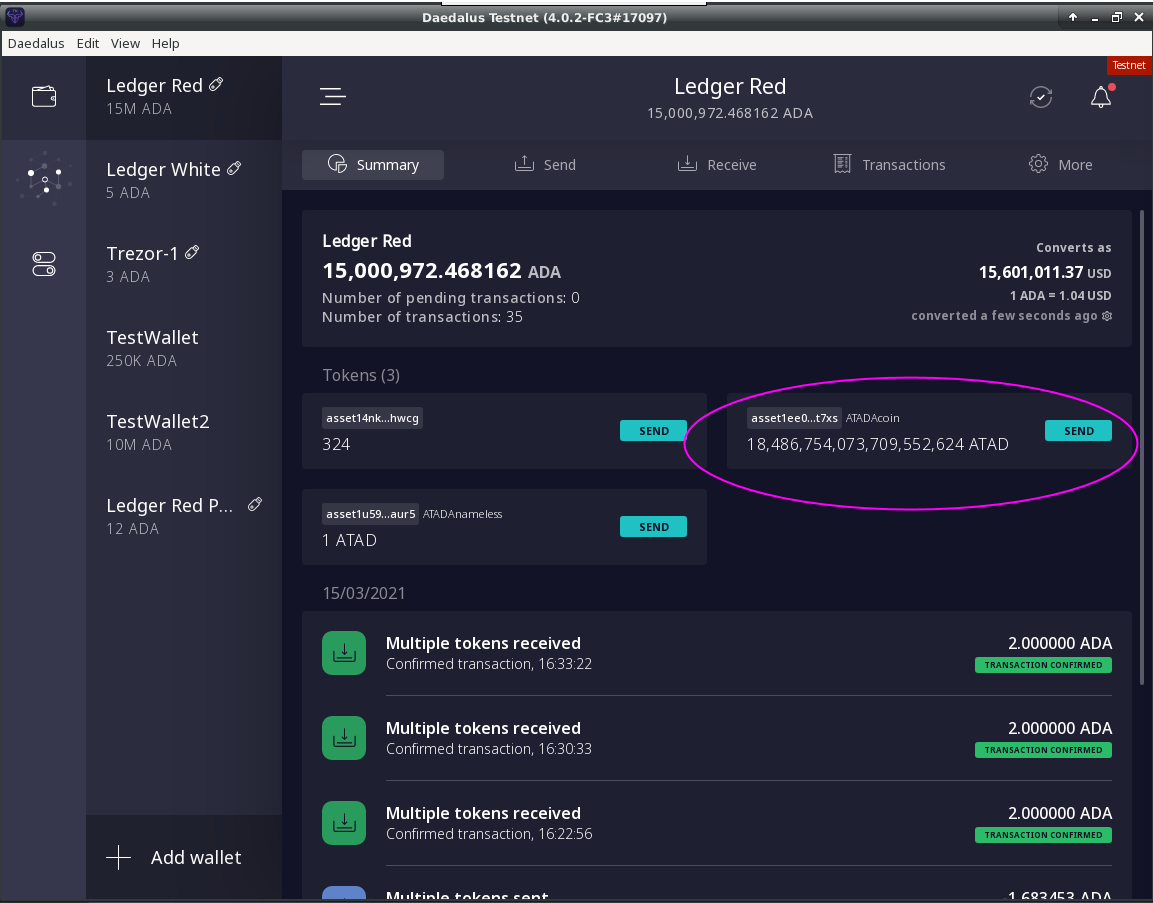This screenshot has width=1153, height=903.
Task: Expand the 16:30:33 Multiple tokens received transaction
Action: pyautogui.click(x=717, y=738)
